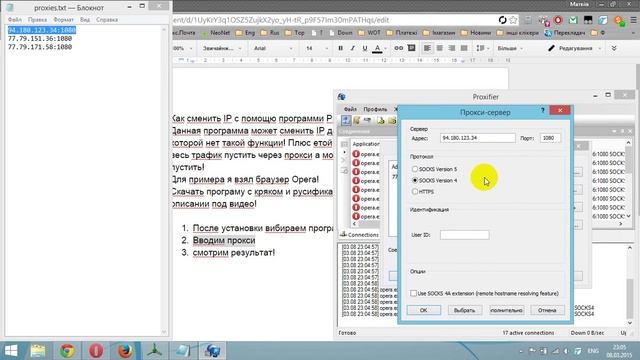The height and width of the screenshot is (360, 640).
Task: Switch to Chrome from the taskbar
Action: 67,351
